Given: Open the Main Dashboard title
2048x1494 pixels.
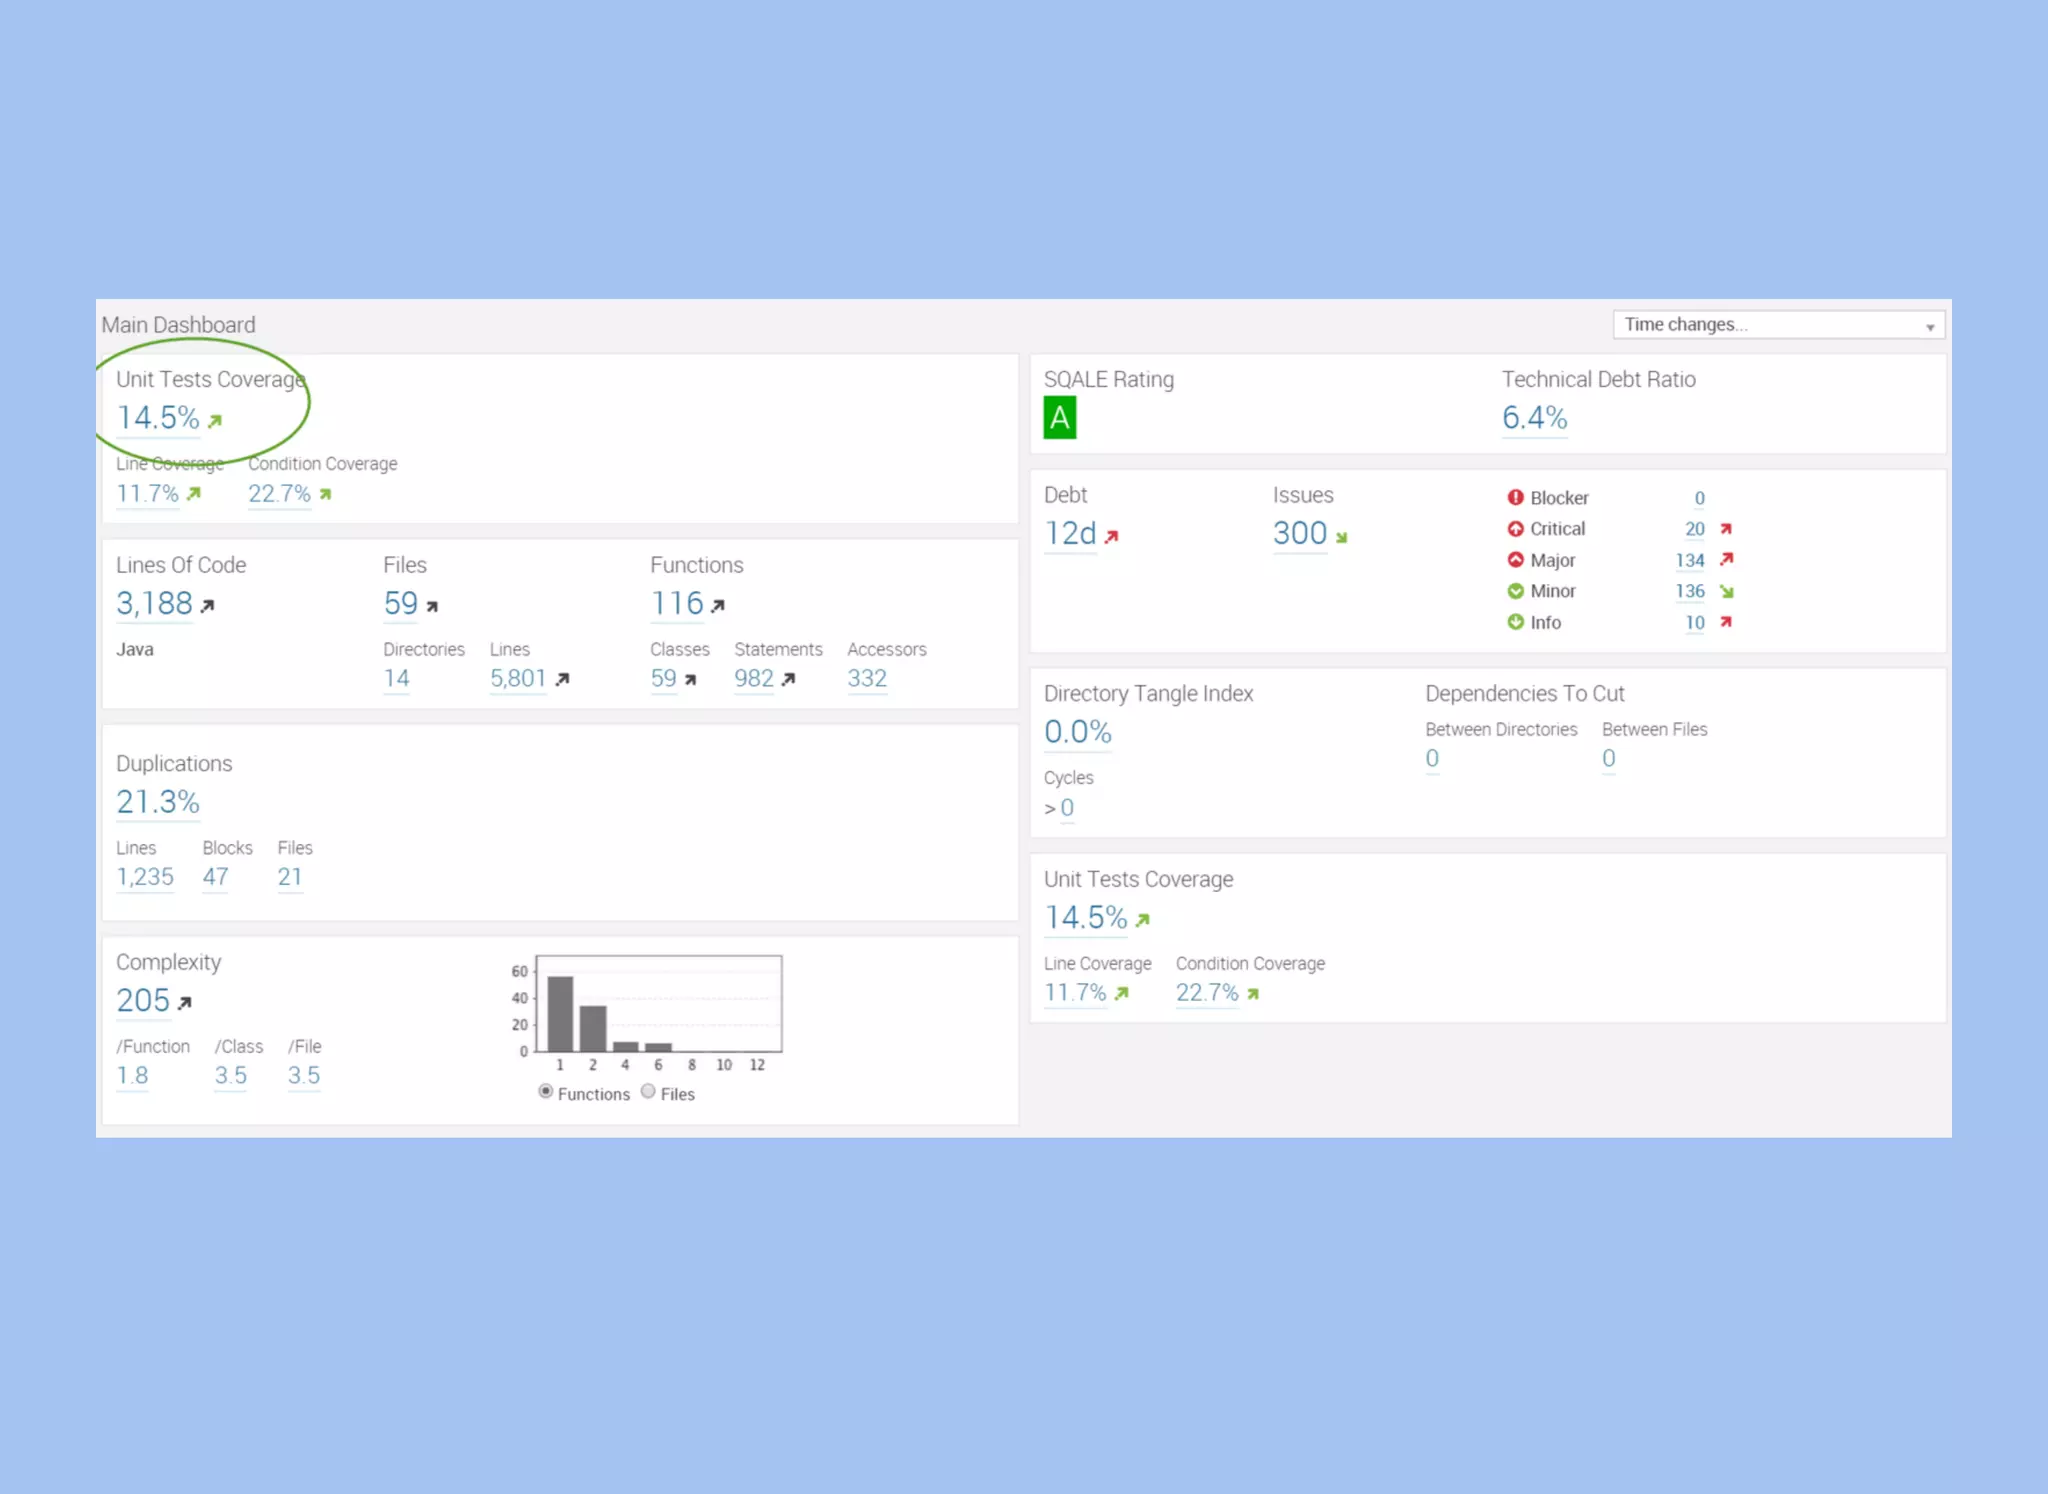Looking at the screenshot, I should 178,325.
